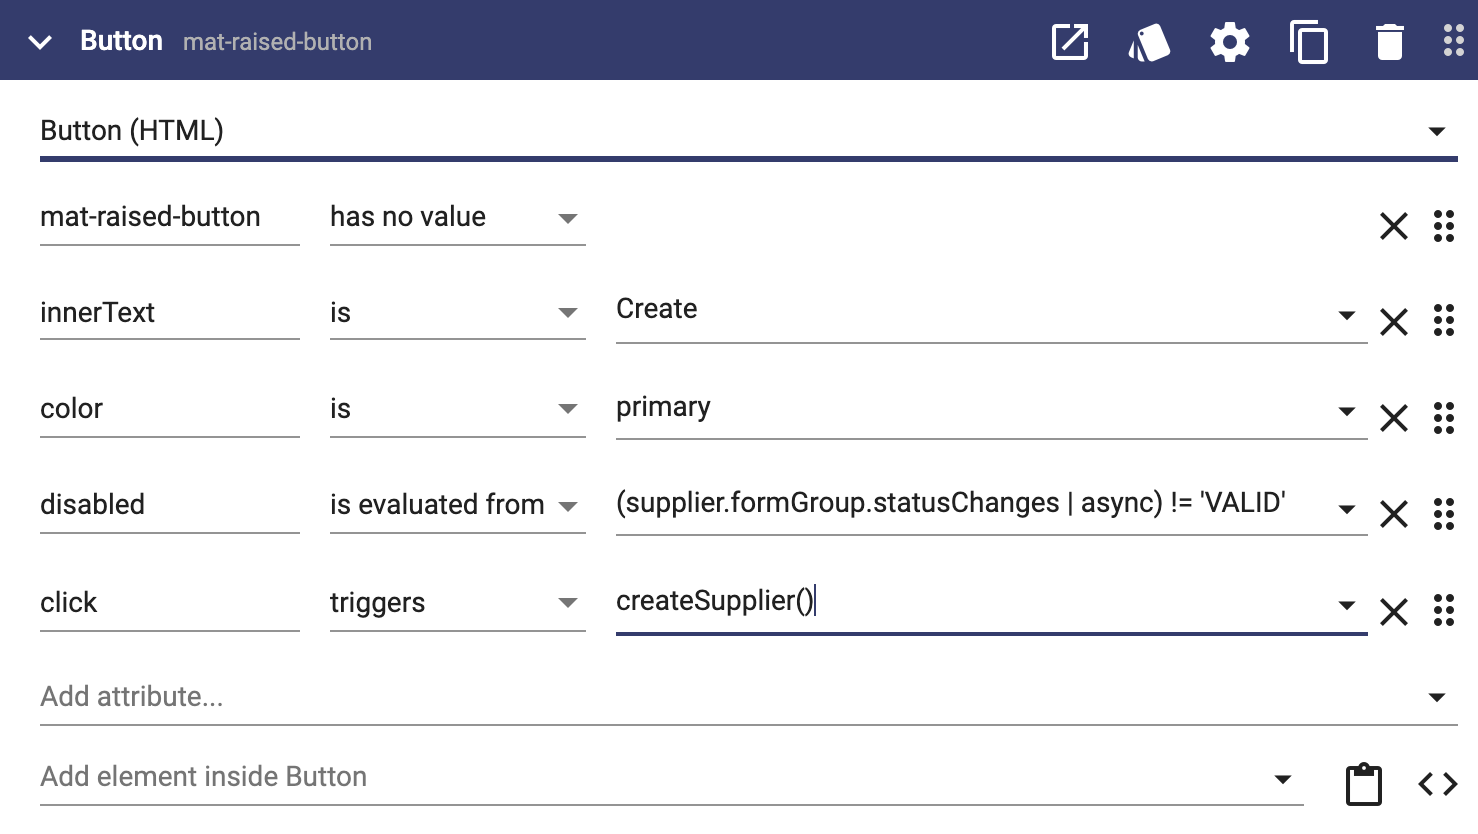This screenshot has width=1478, height=834.
Task: Edit the innerText attribute name field
Action: [x=169, y=313]
